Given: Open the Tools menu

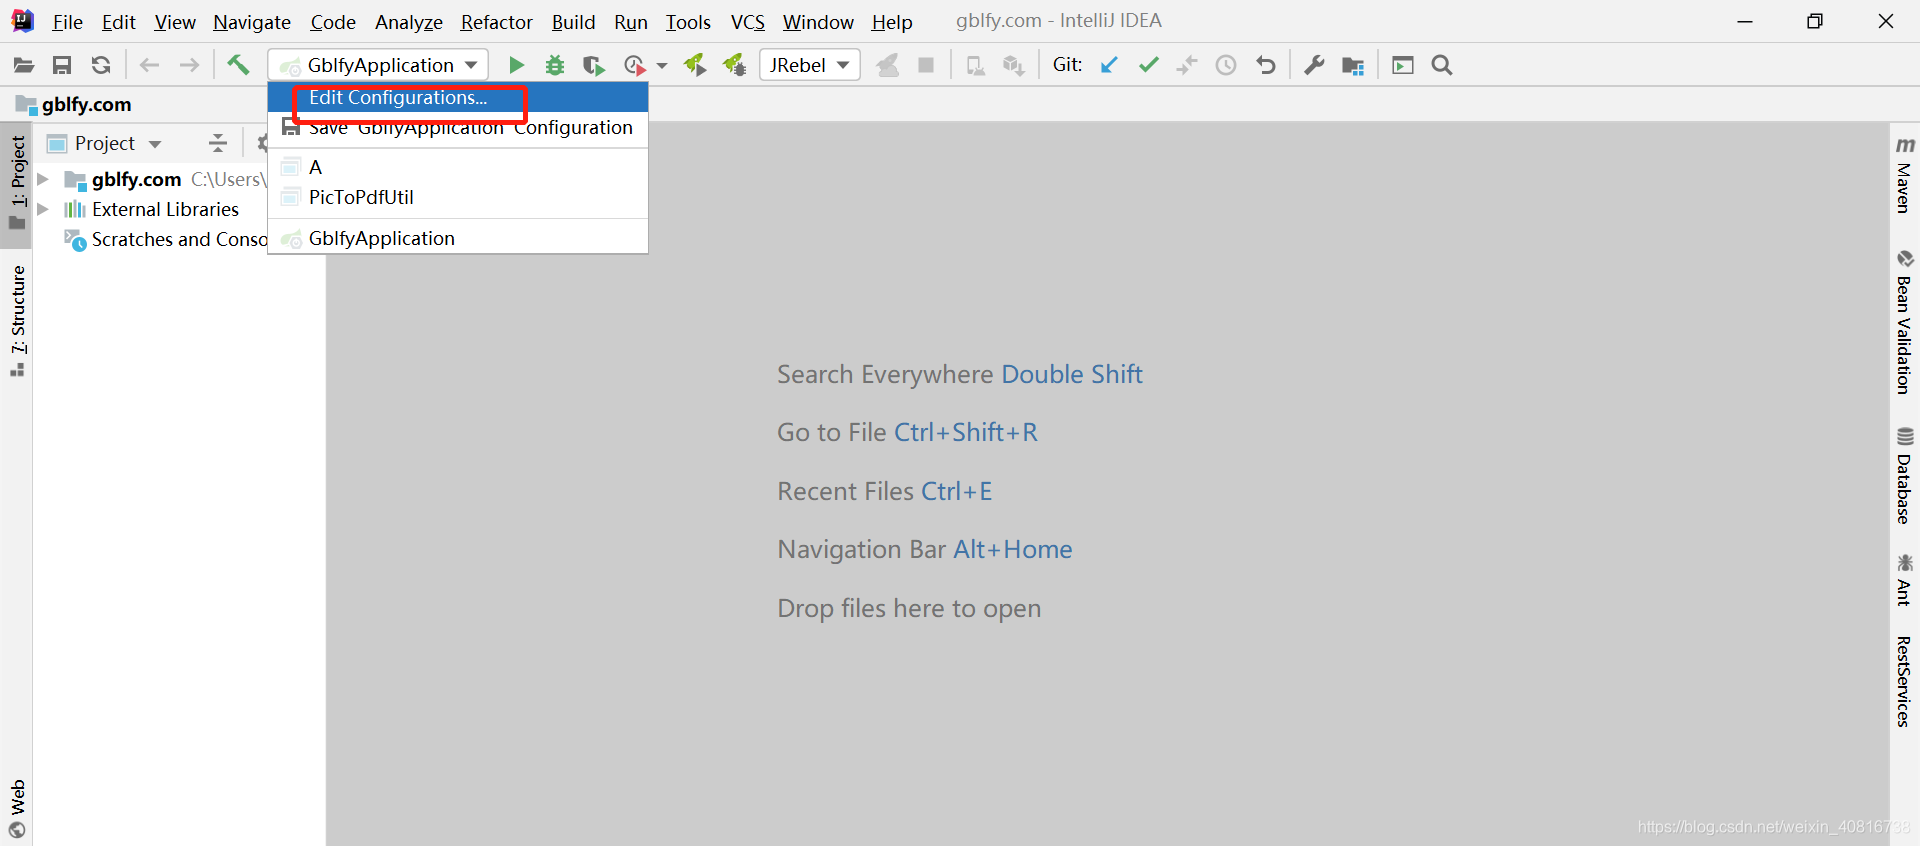Looking at the screenshot, I should [x=688, y=22].
